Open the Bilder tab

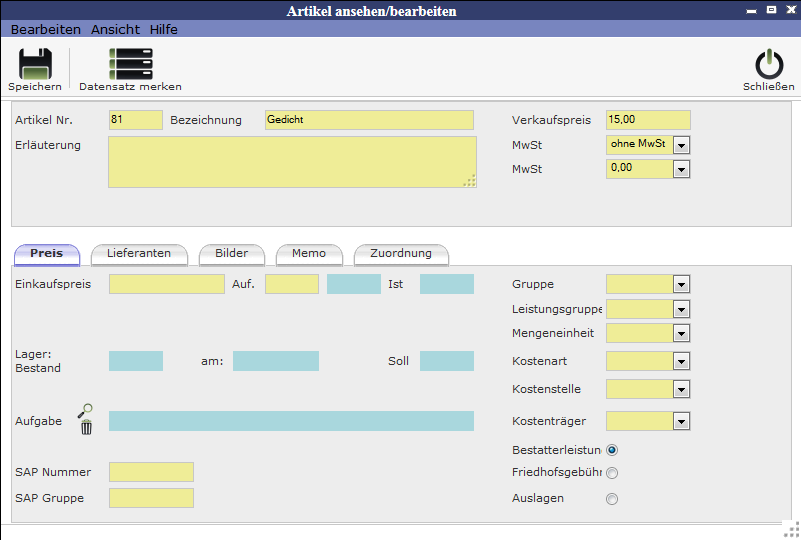pos(231,253)
